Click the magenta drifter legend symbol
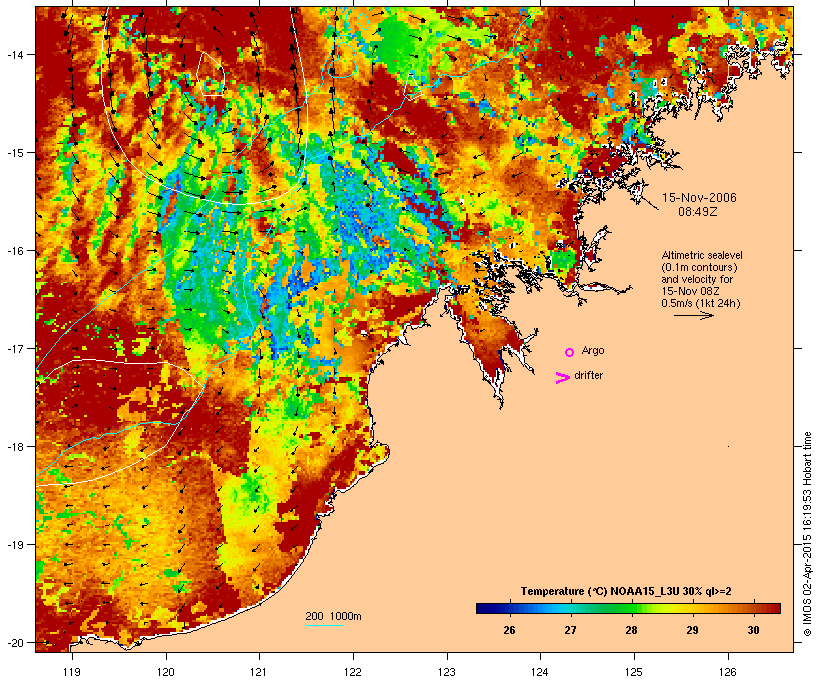The width and height of the screenshot is (820, 680). (x=562, y=378)
